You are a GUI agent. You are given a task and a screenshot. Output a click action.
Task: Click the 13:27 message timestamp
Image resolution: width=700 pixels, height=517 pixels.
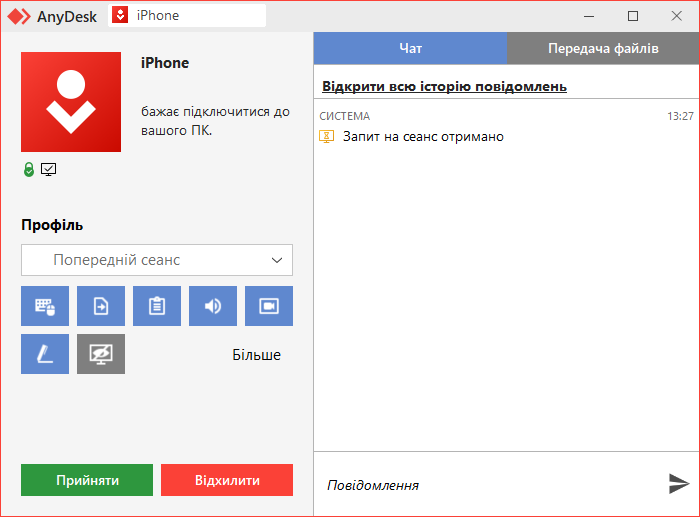(680, 116)
